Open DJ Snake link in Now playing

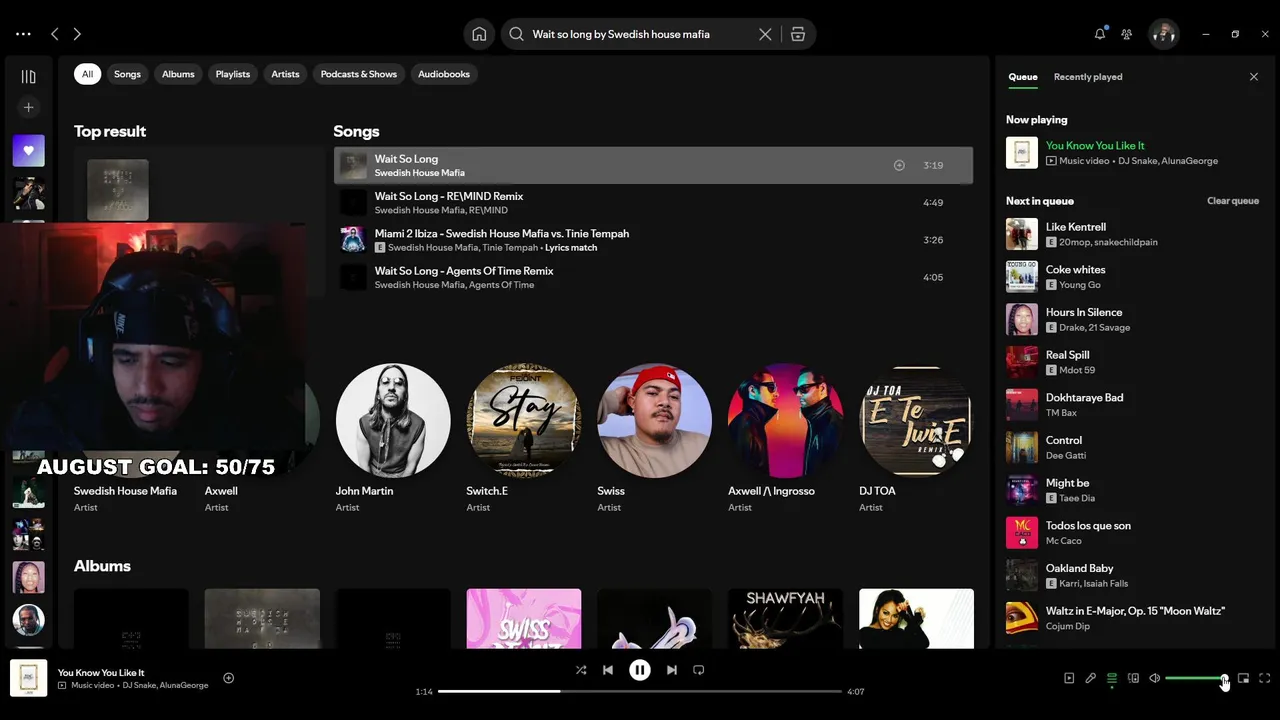click(x=1137, y=161)
